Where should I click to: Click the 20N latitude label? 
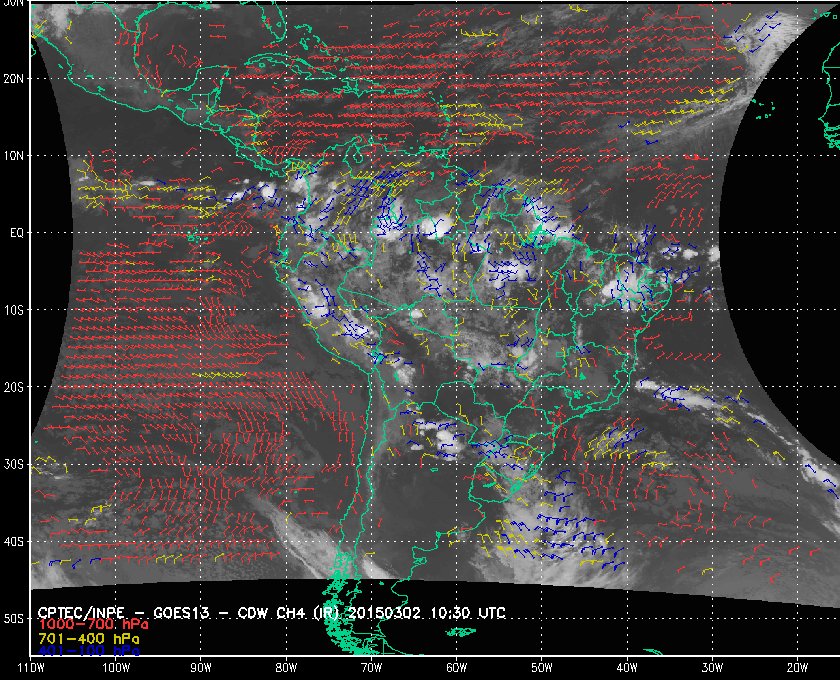coord(13,78)
